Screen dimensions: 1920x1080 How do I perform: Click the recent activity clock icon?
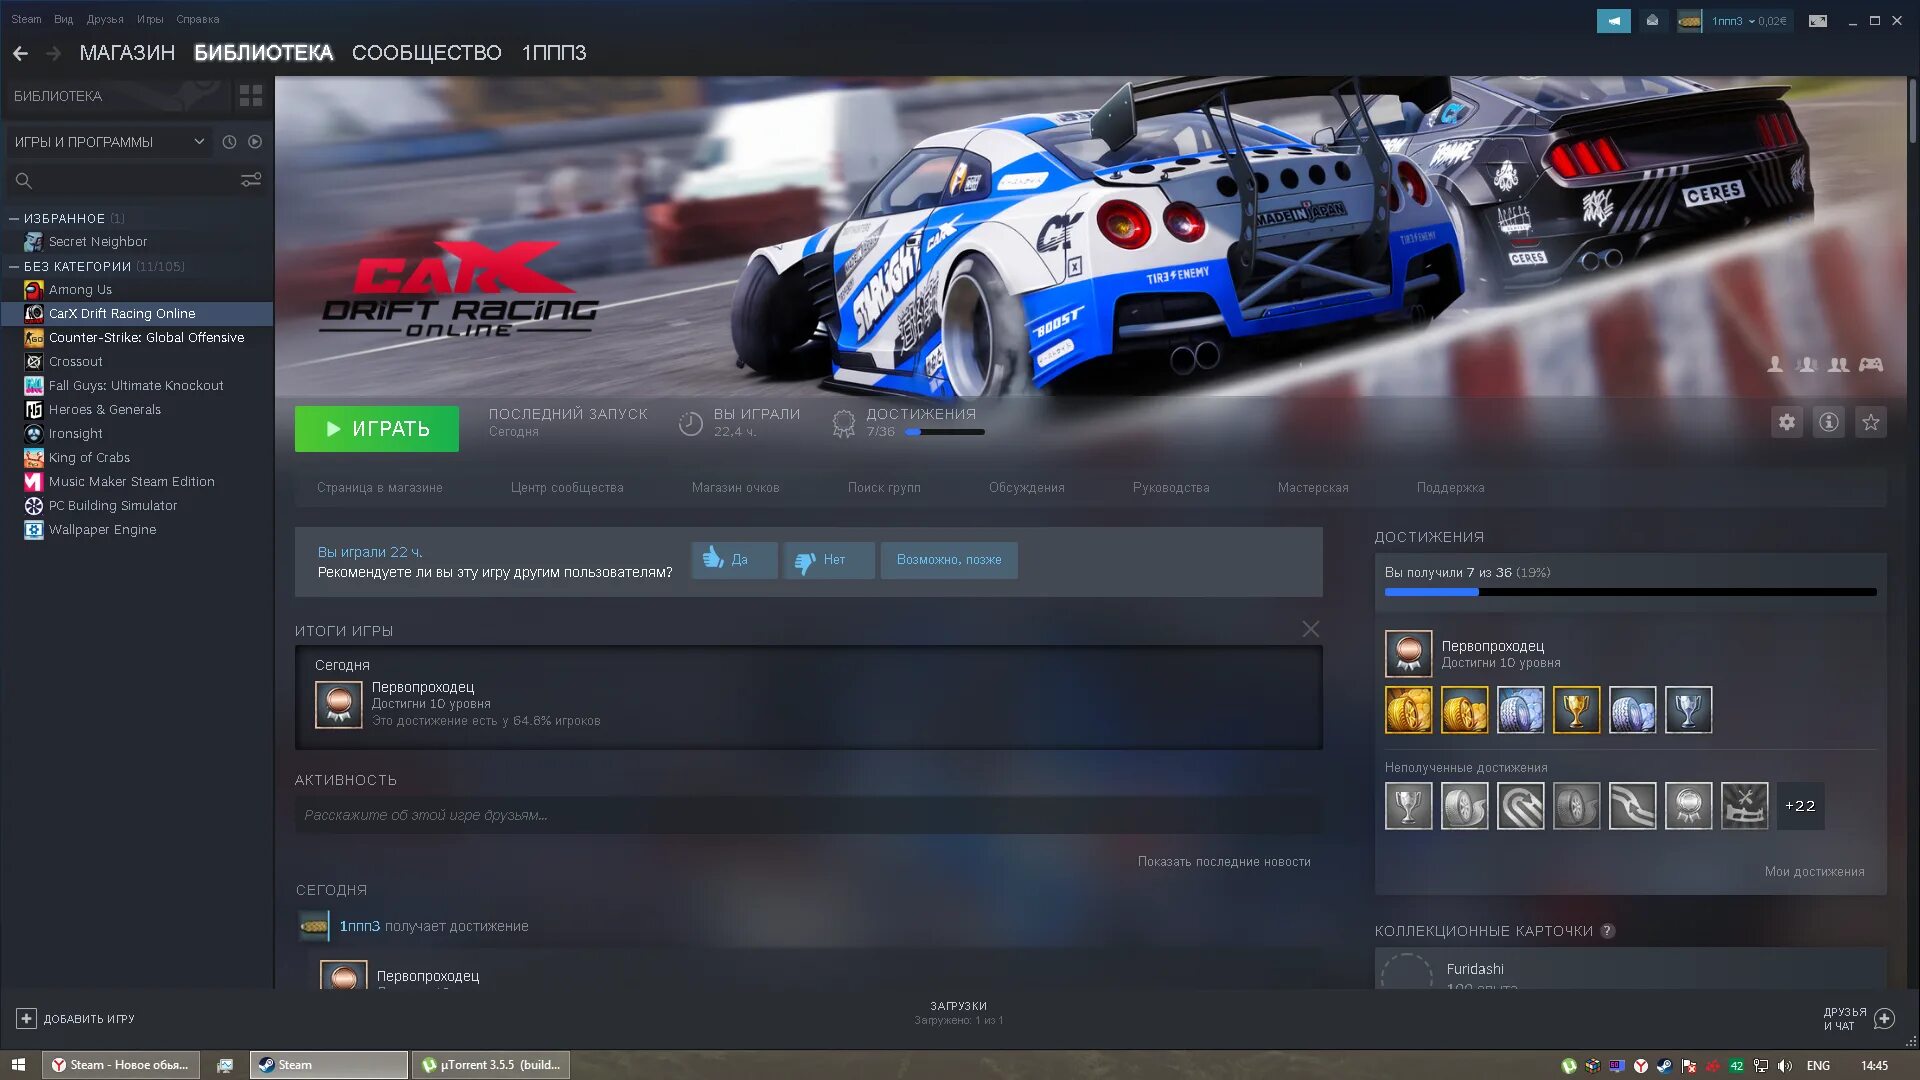click(x=229, y=142)
